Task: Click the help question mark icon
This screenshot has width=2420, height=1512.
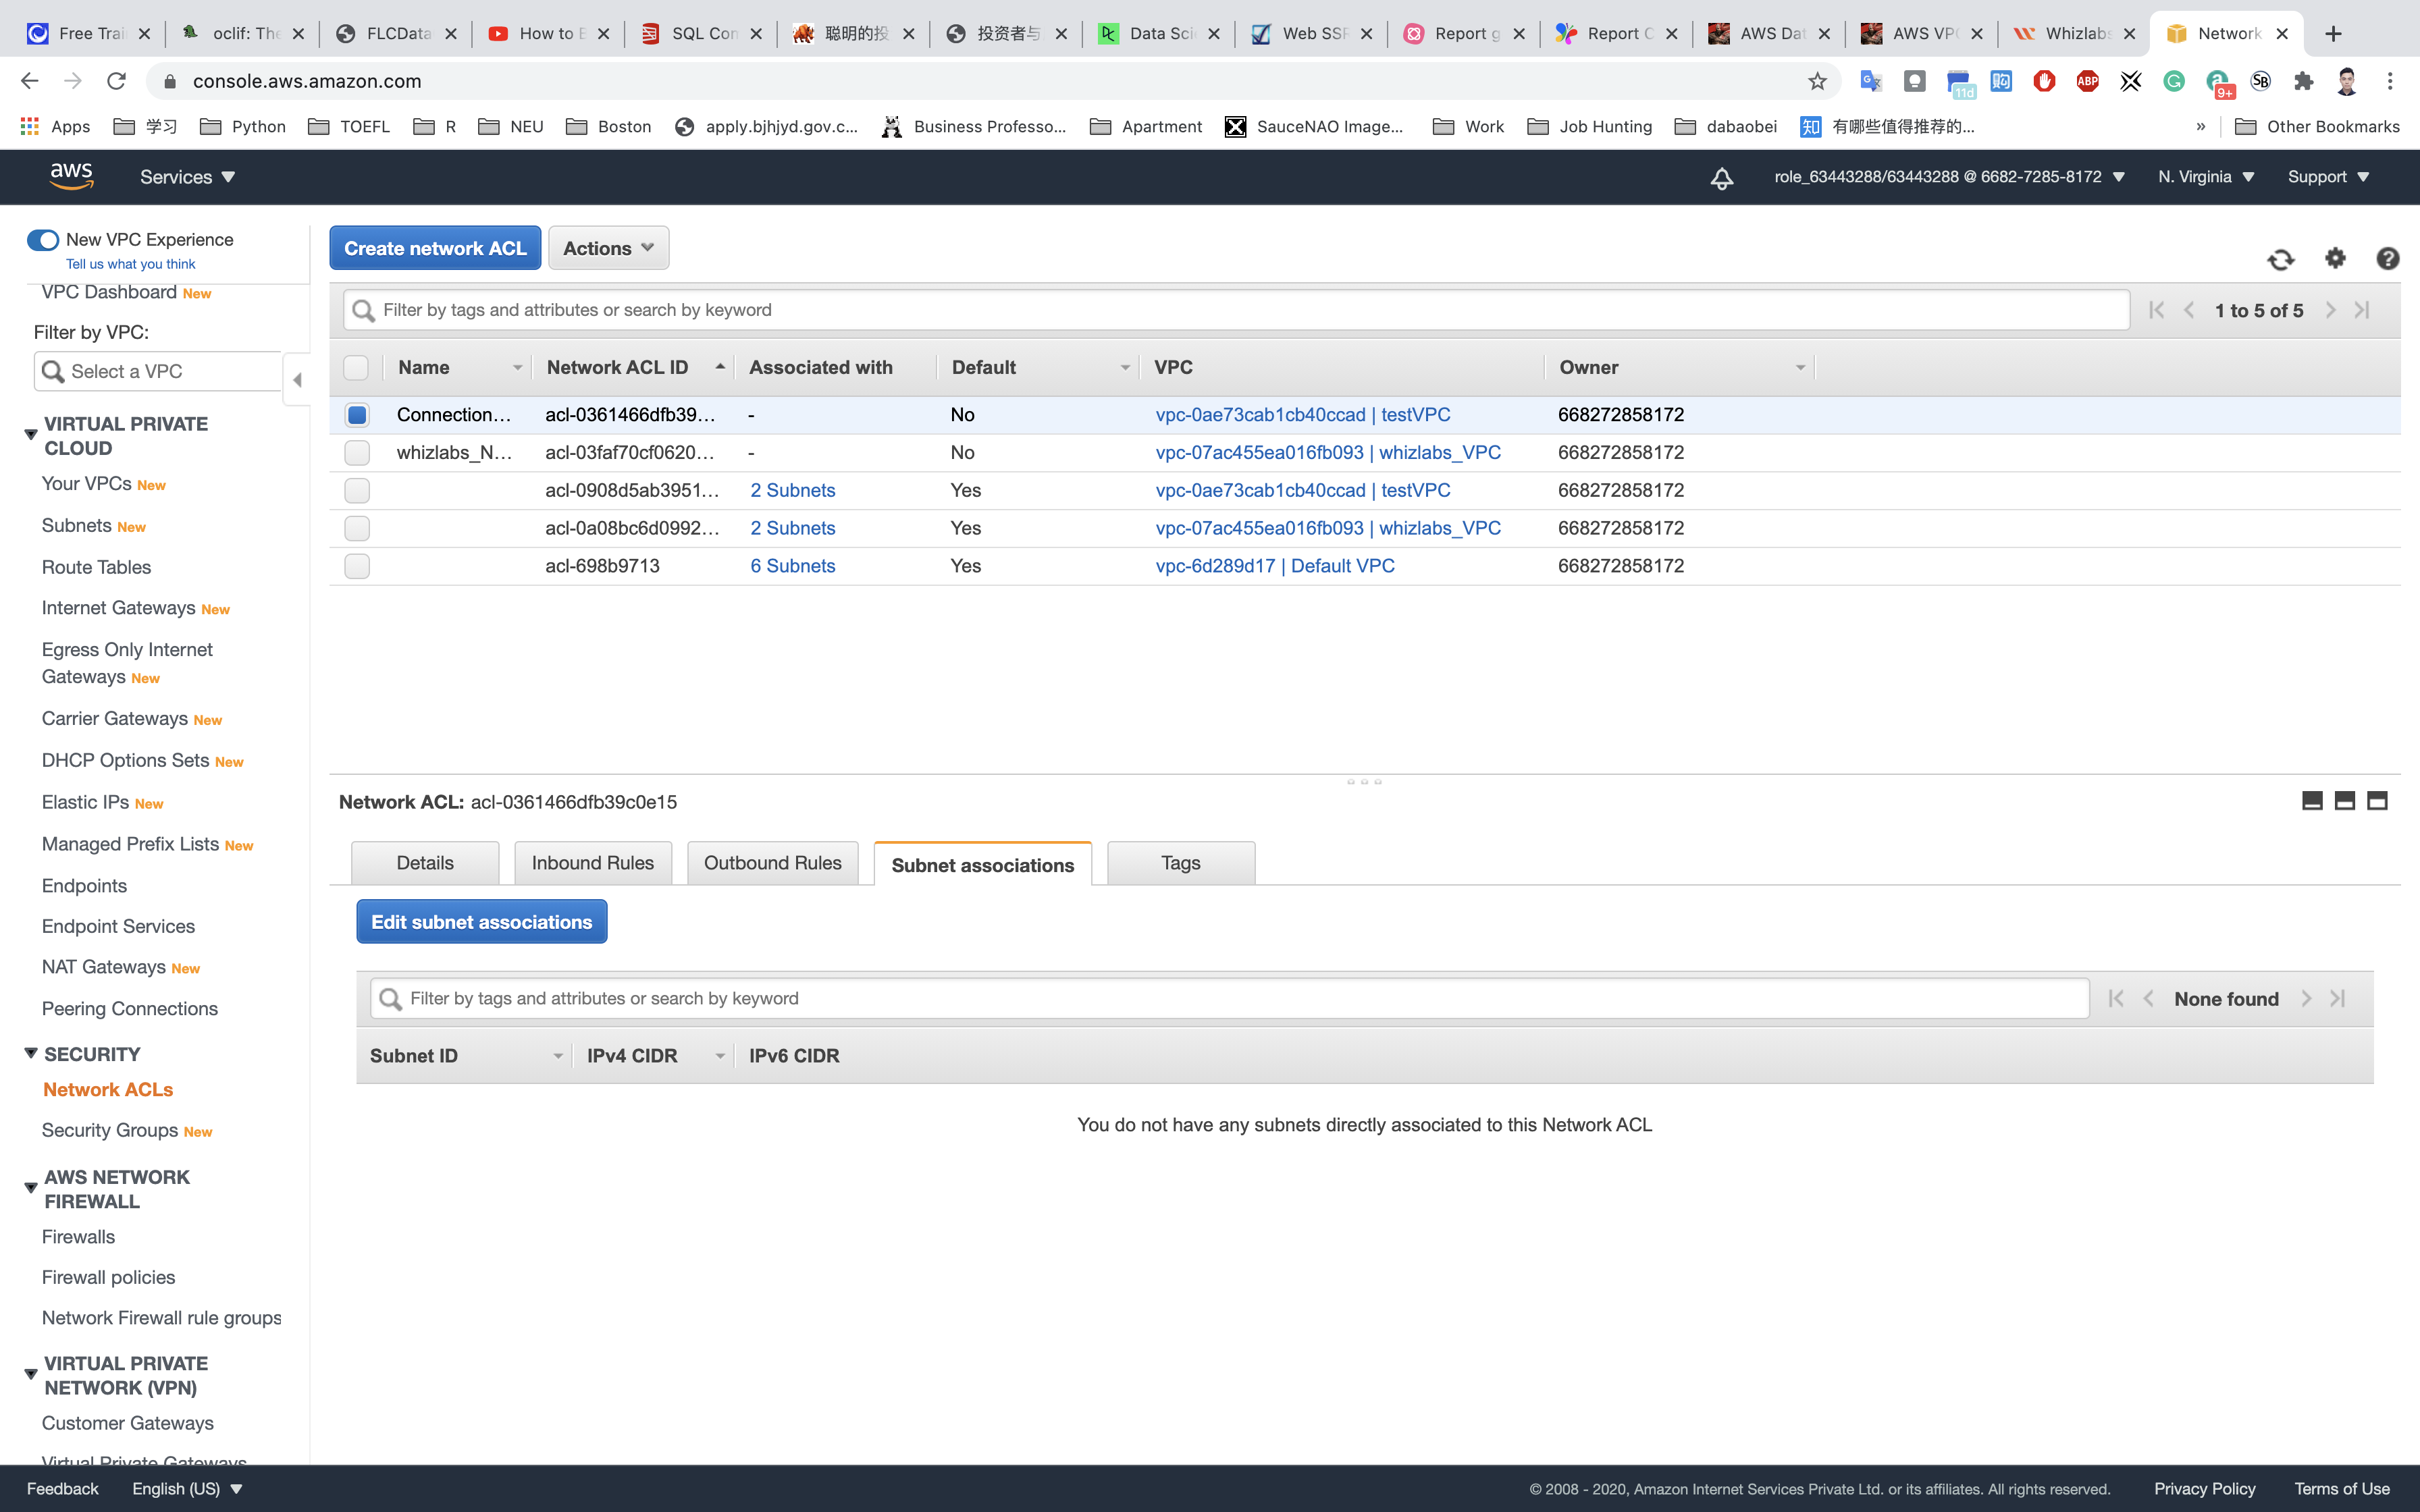Action: [x=2387, y=259]
